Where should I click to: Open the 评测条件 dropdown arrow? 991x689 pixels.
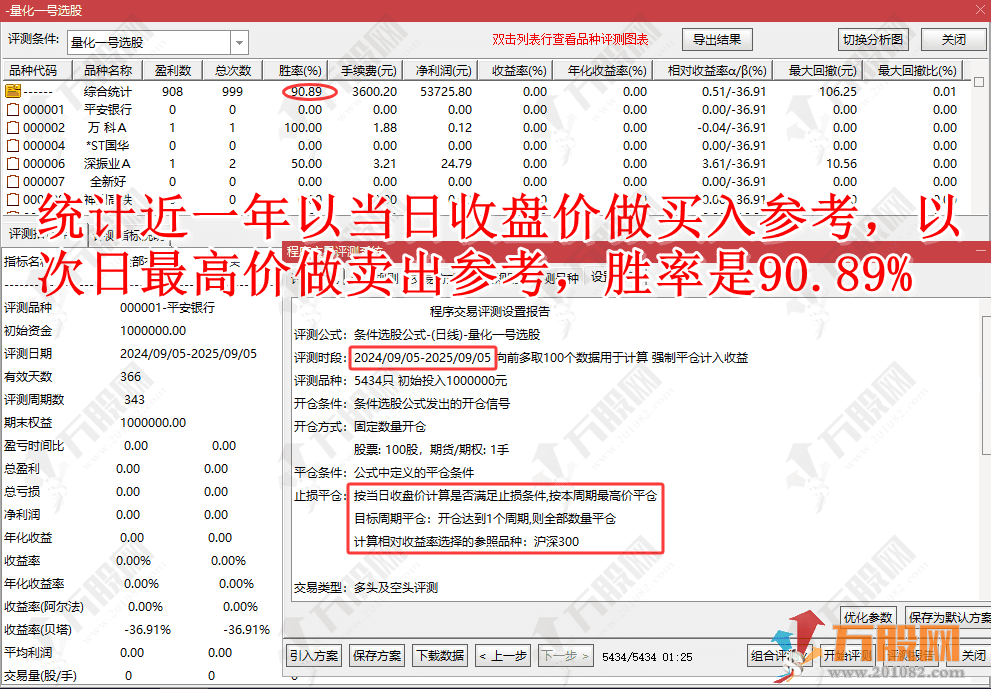click(x=240, y=43)
